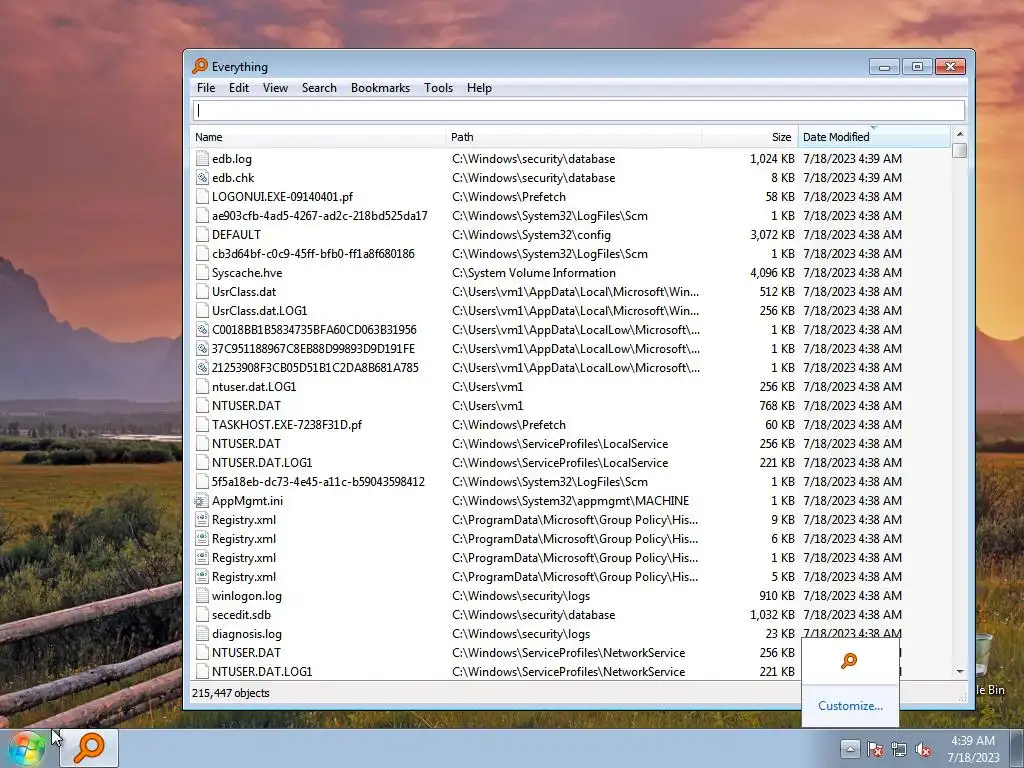The height and width of the screenshot is (768, 1024).
Task: Click the 215,447 objects status bar text
Action: click(231, 693)
